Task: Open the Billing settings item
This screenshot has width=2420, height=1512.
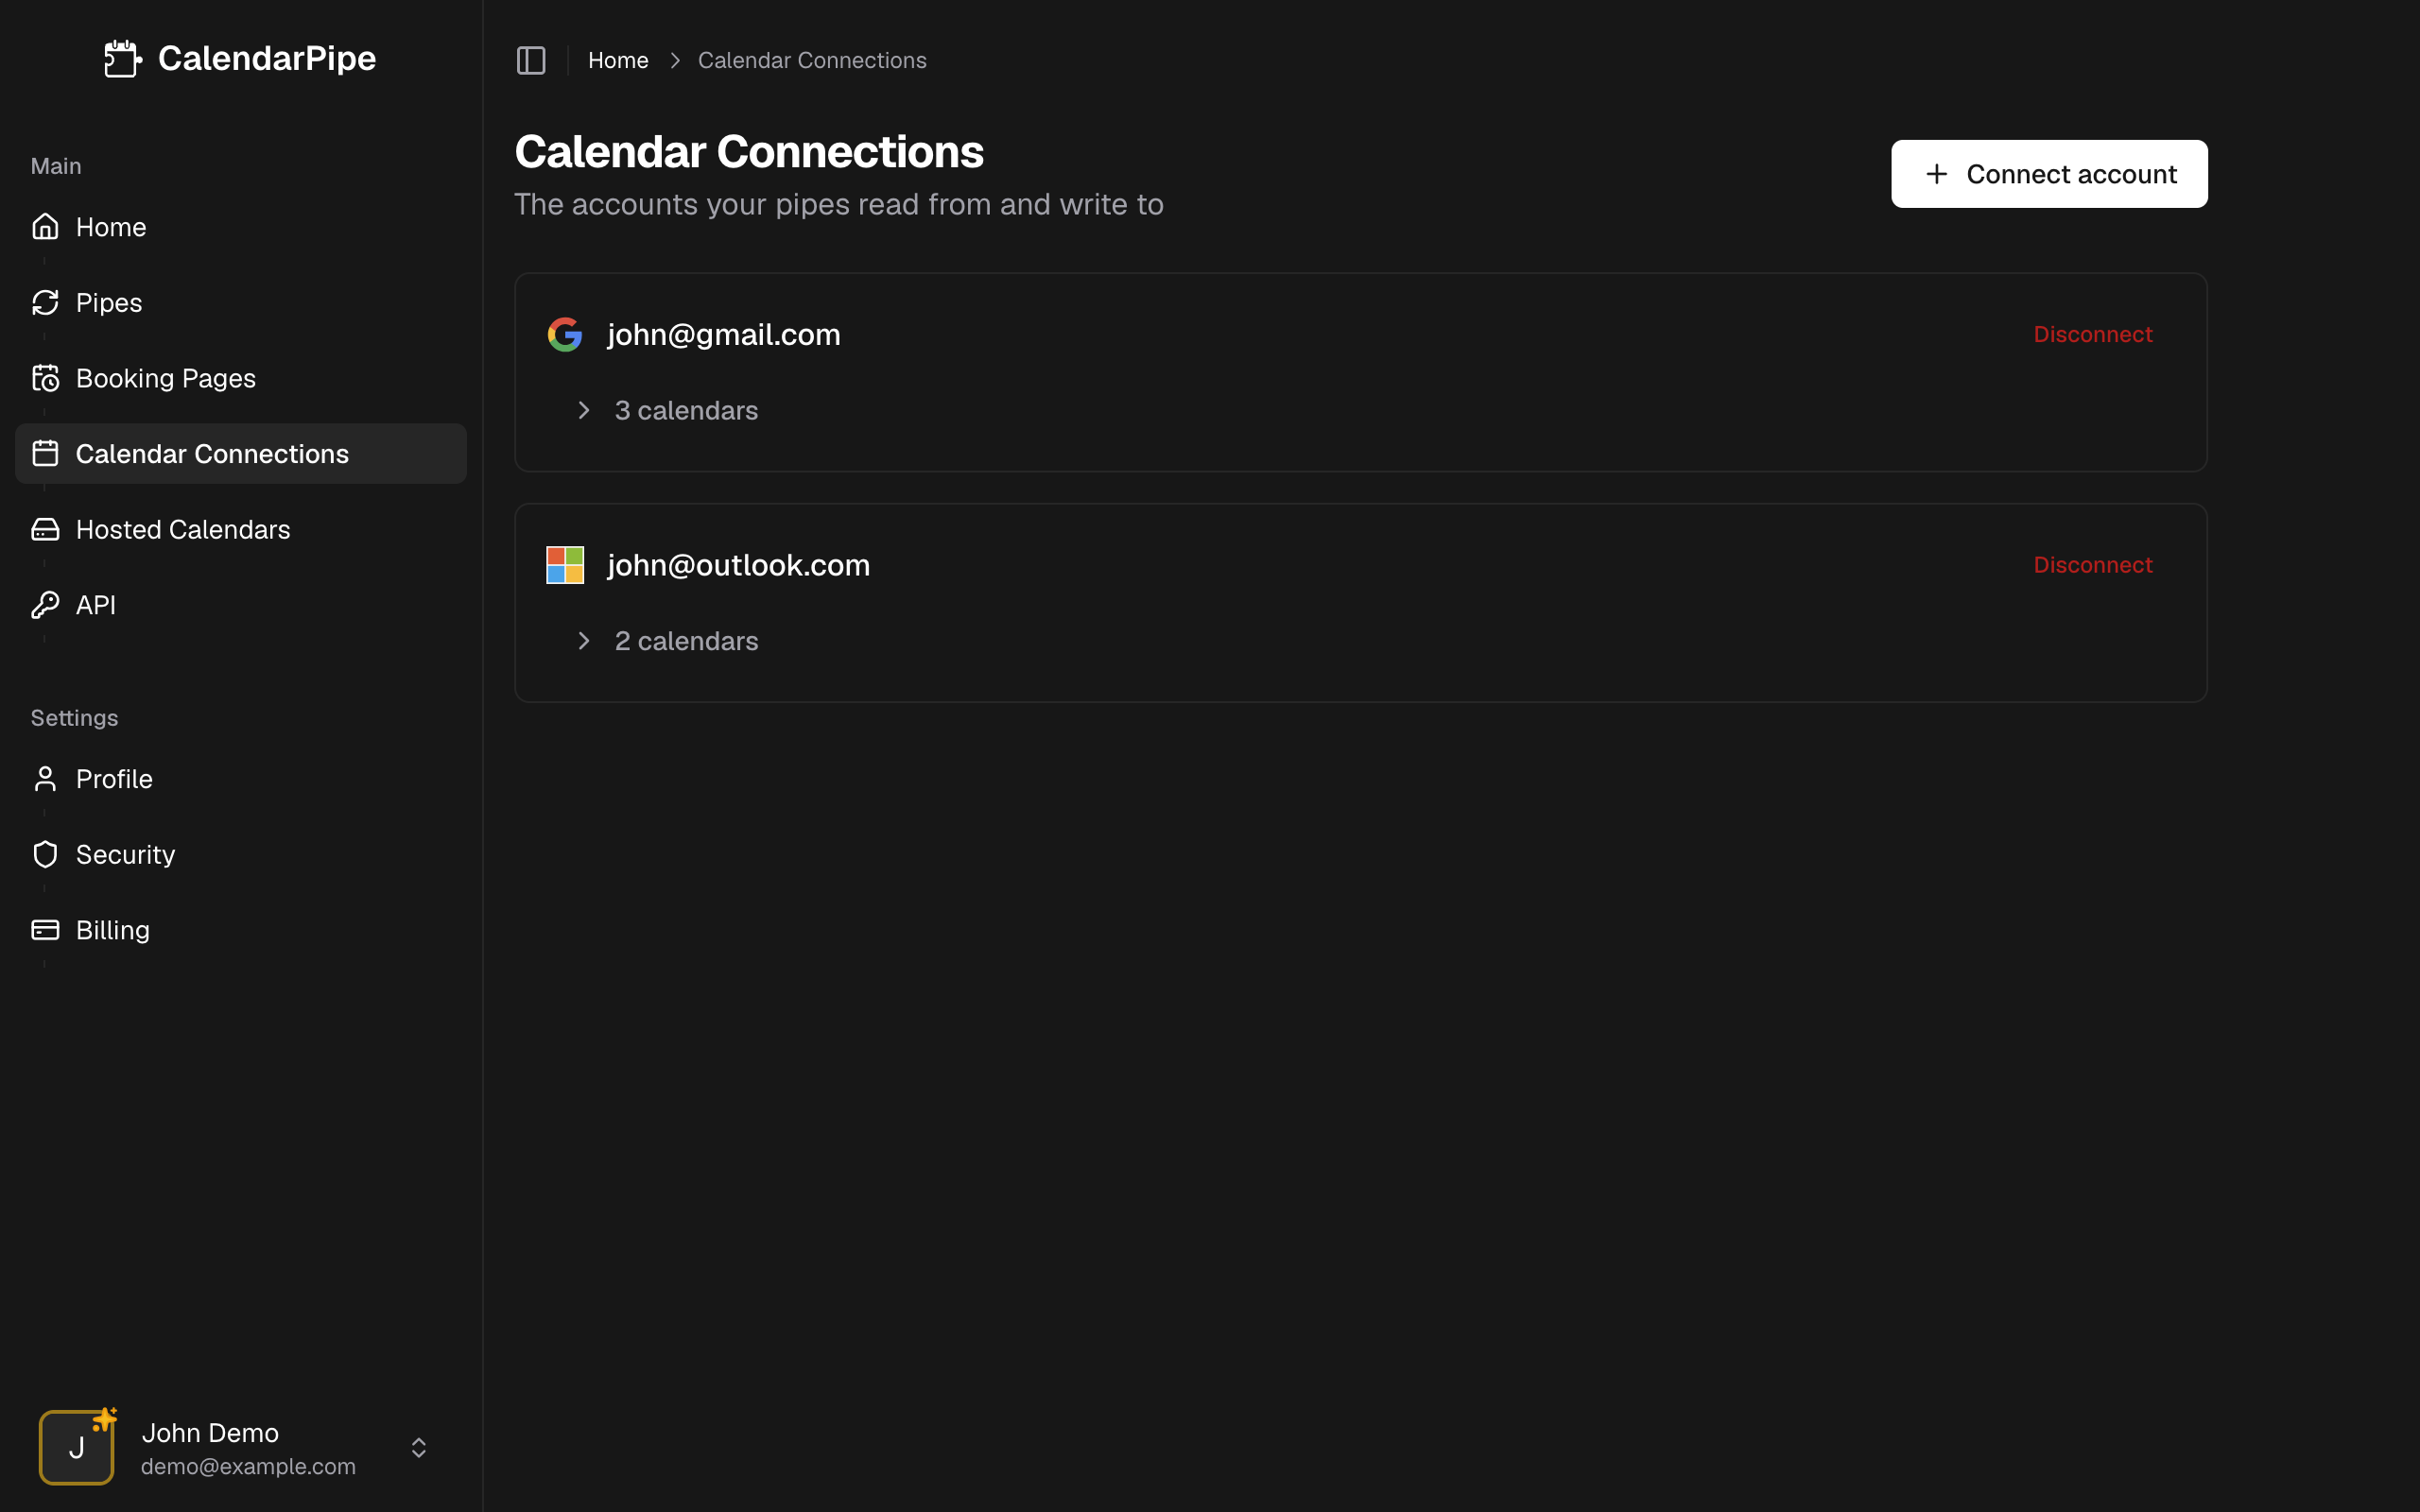Action: pos(240,930)
